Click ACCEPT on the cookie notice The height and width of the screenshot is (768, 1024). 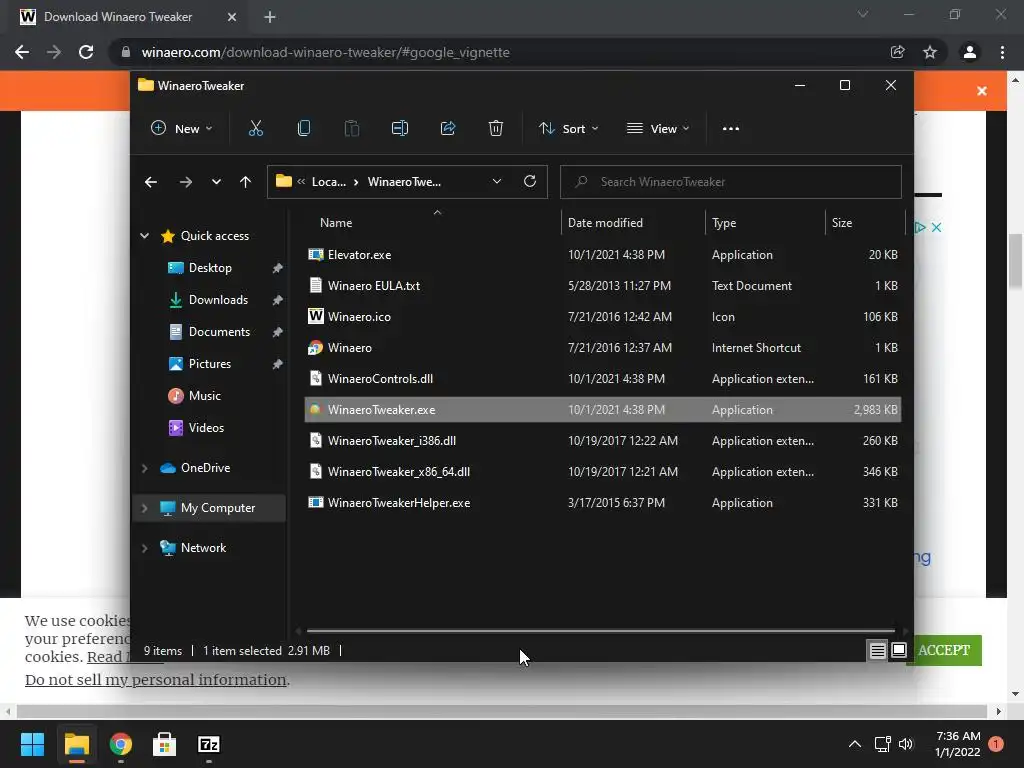point(944,650)
